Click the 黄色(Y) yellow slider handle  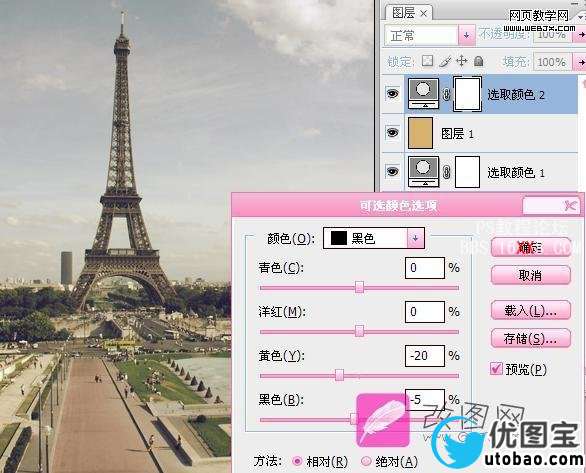[x=339, y=375]
